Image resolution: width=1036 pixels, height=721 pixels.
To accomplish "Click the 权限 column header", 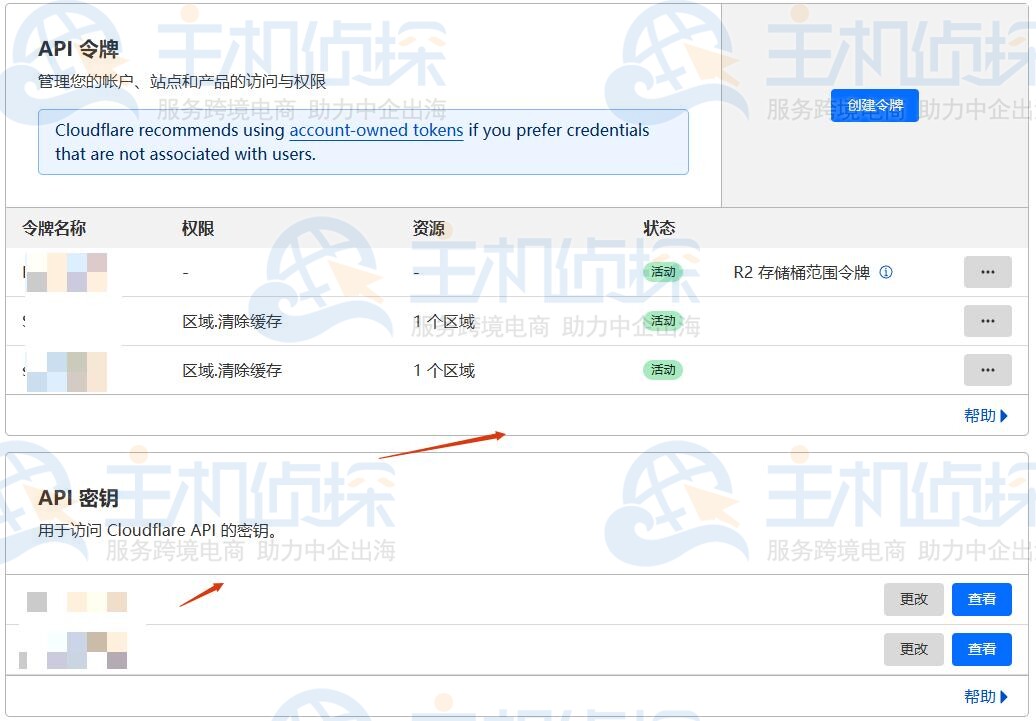I will (x=198, y=228).
